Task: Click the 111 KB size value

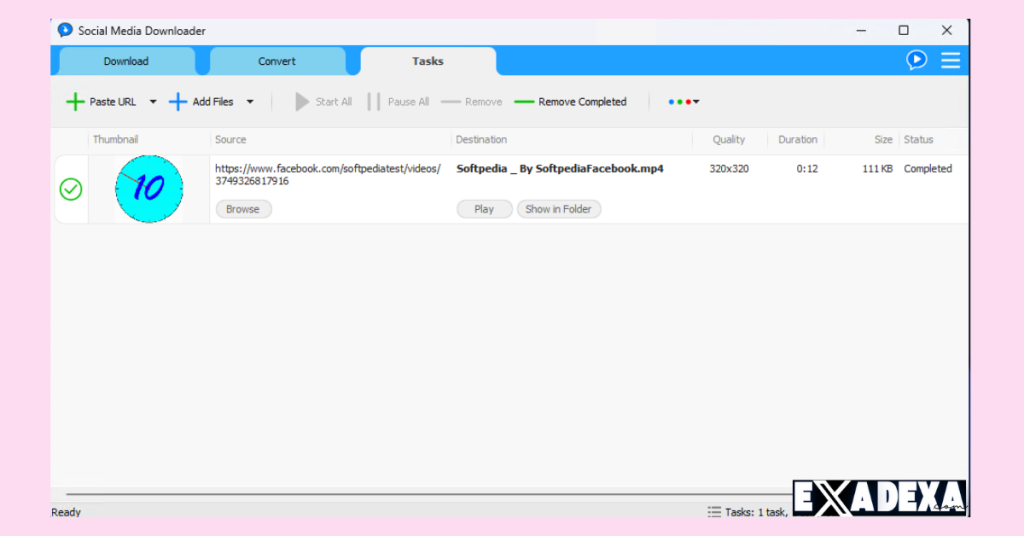Action: point(877,168)
